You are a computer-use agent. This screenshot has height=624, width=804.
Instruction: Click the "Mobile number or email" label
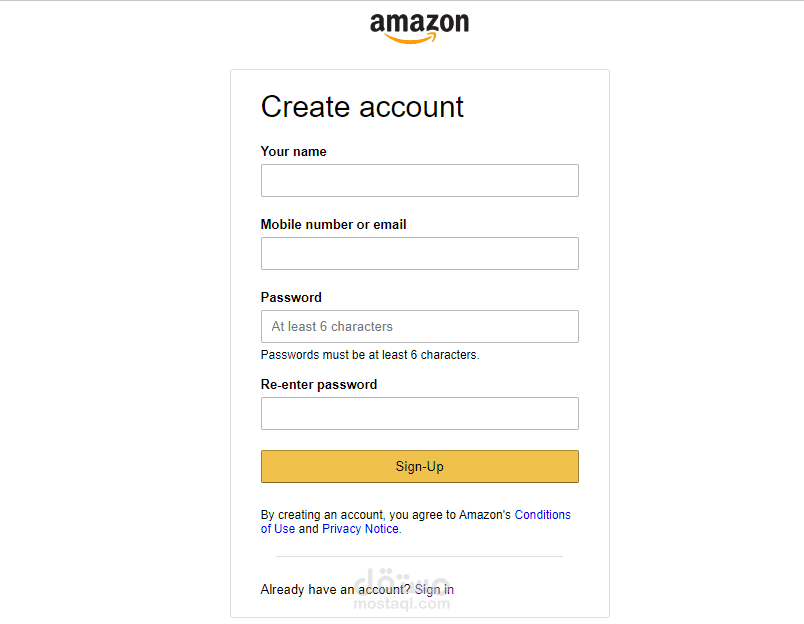(x=333, y=225)
